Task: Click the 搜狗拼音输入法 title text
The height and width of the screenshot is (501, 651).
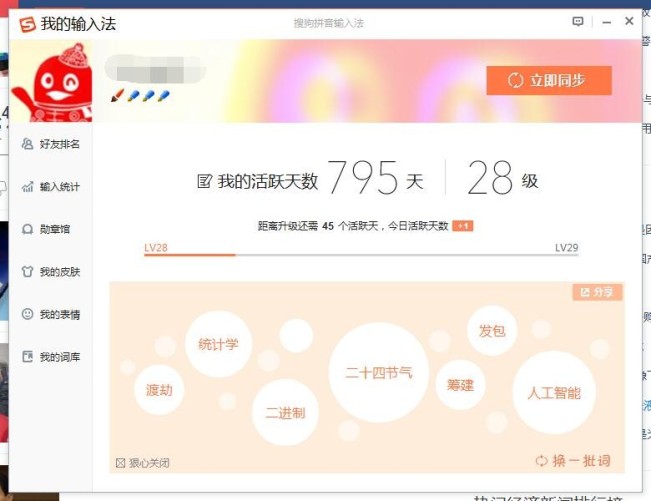Action: [329, 23]
